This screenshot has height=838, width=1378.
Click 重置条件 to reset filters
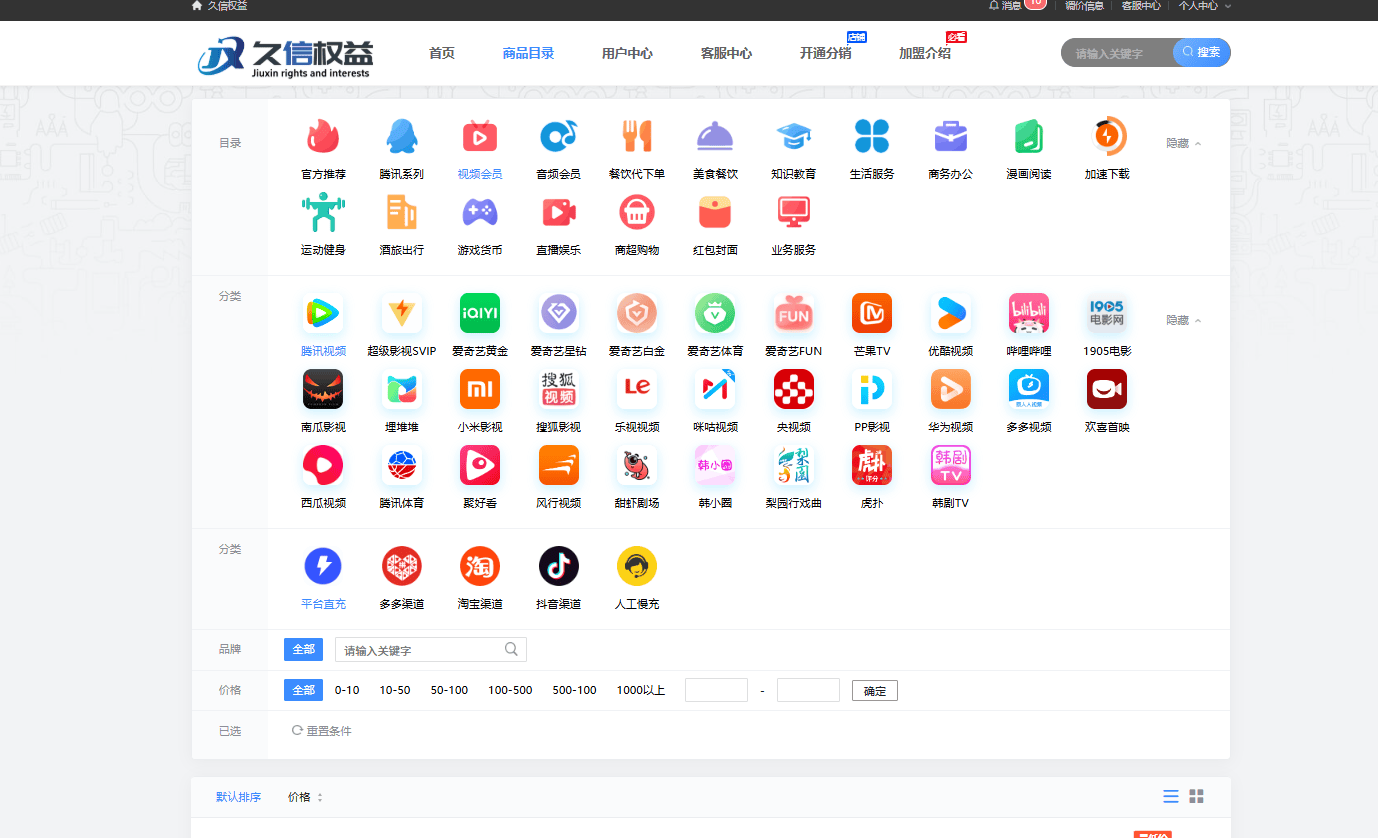pyautogui.click(x=322, y=731)
